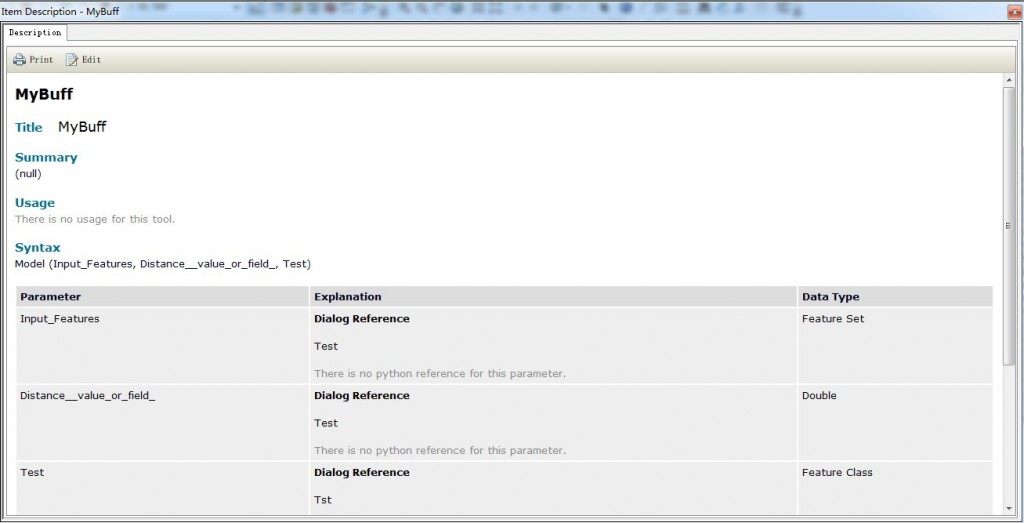Screen dimensions: 1024x523
Task: Select the Distance__value_or_field_ parameter cell
Action: pos(87,396)
